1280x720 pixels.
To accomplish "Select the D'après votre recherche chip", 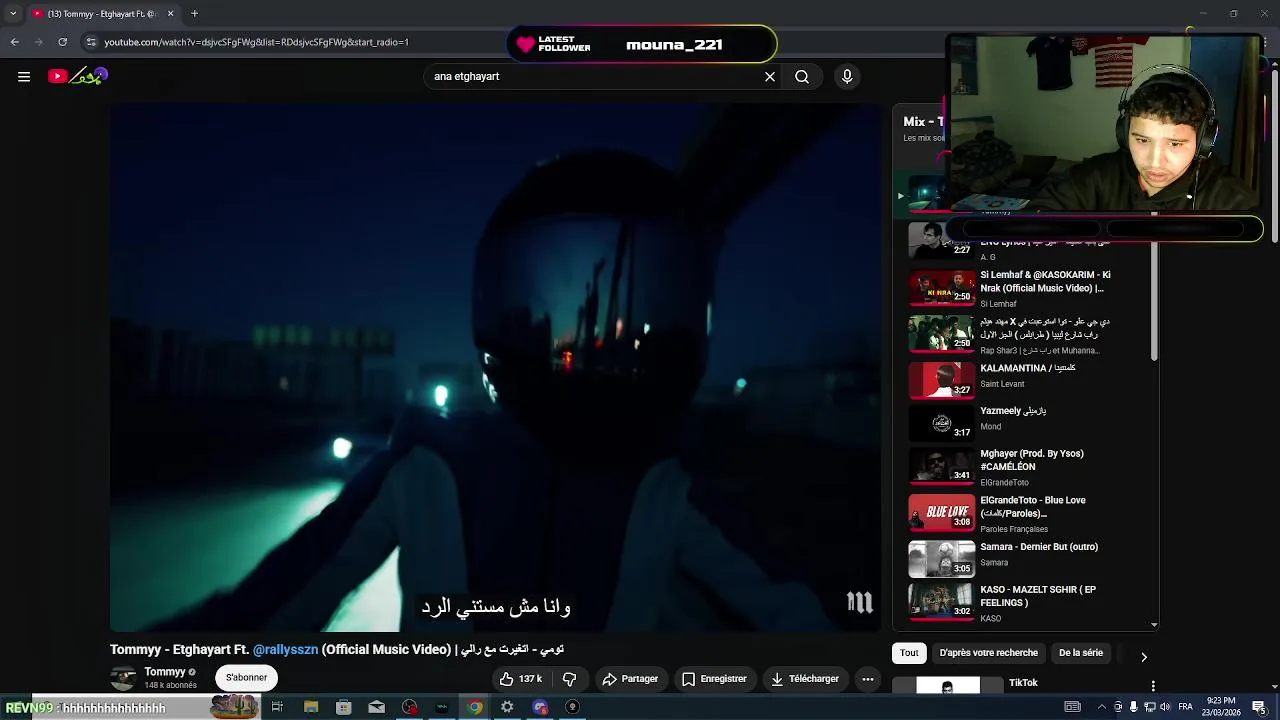I will coord(988,653).
